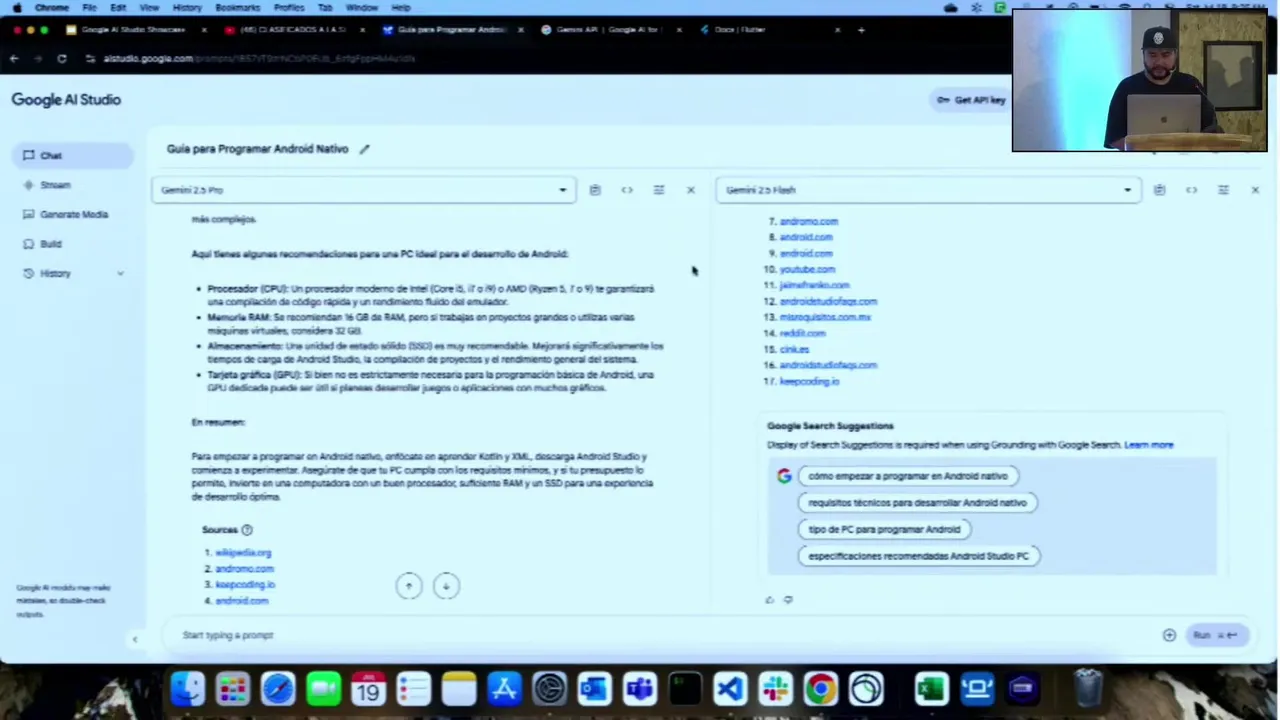Open jaimefranko.com source link

point(814,286)
